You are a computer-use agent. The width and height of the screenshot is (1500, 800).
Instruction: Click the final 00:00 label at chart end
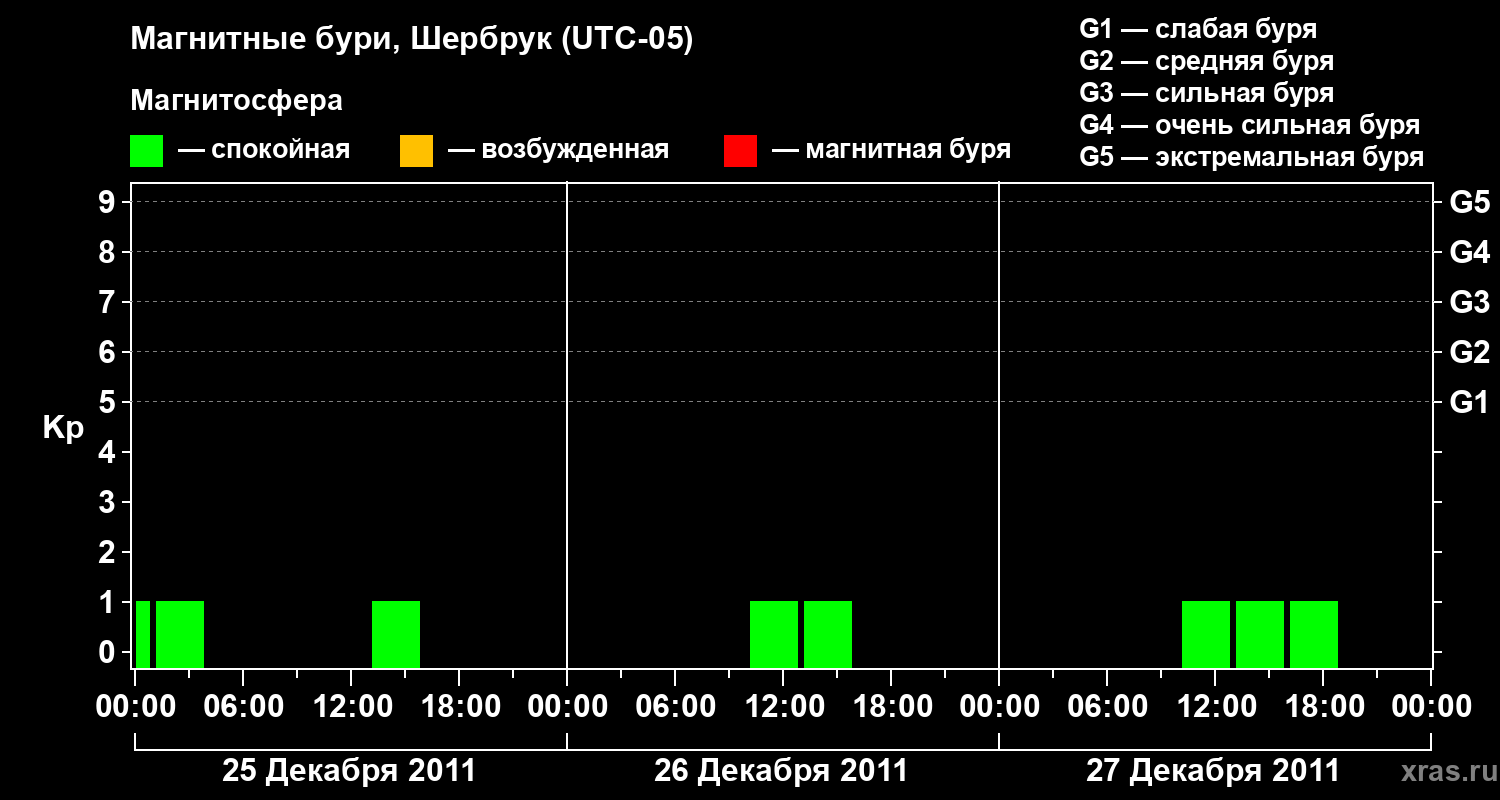[x=1431, y=706]
